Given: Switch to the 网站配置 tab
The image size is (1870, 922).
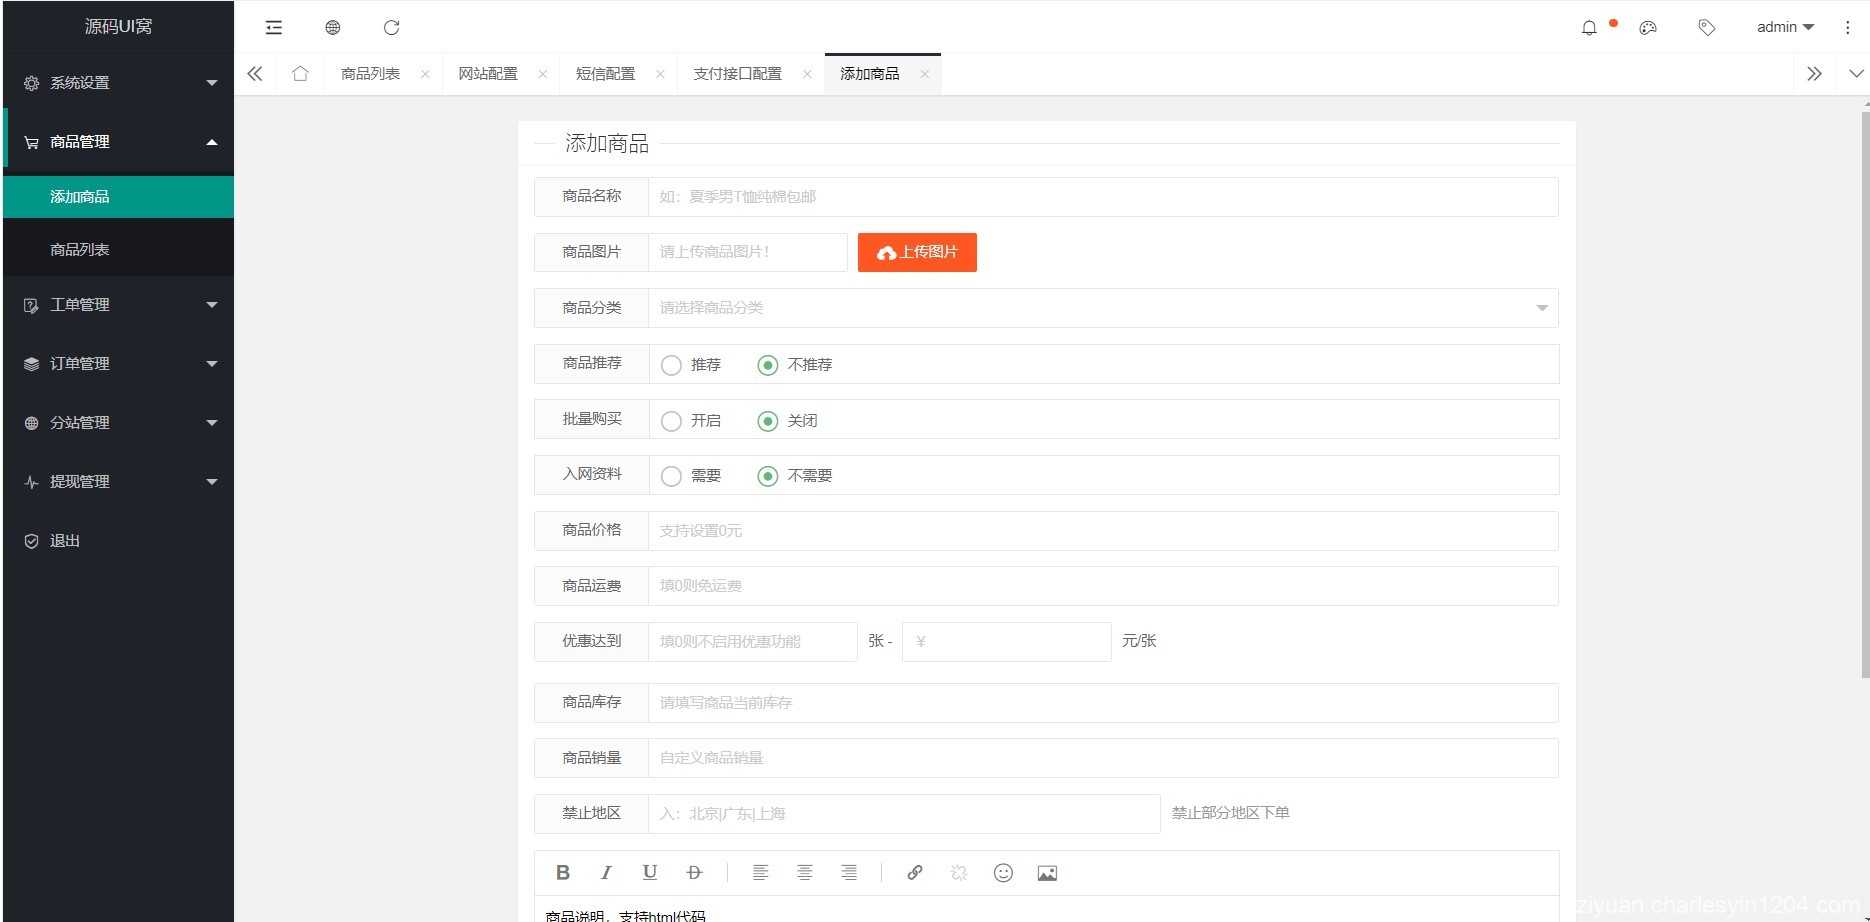Looking at the screenshot, I should point(488,74).
